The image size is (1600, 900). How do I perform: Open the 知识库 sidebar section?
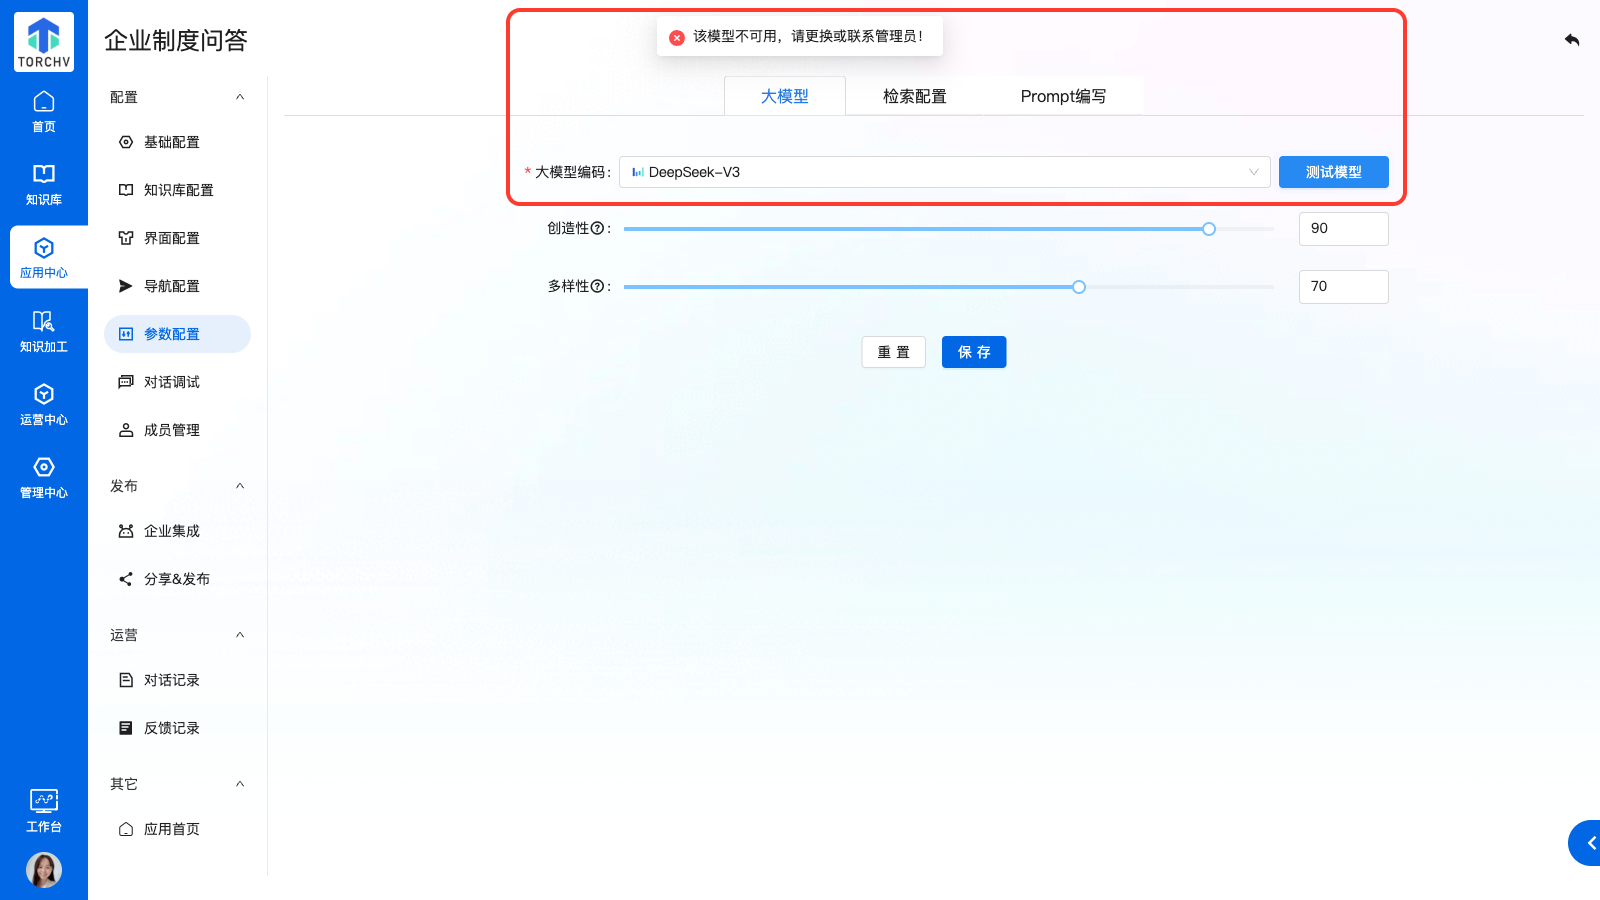point(44,185)
